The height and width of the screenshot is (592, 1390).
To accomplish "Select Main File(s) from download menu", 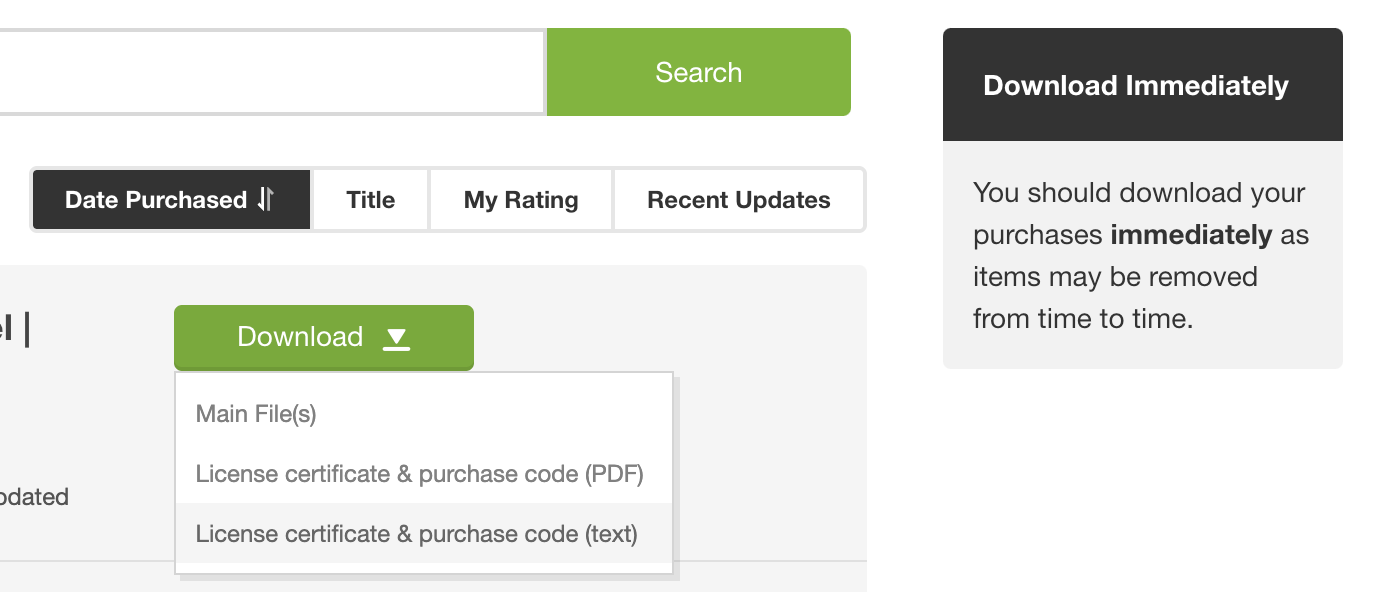I will coord(256,414).
